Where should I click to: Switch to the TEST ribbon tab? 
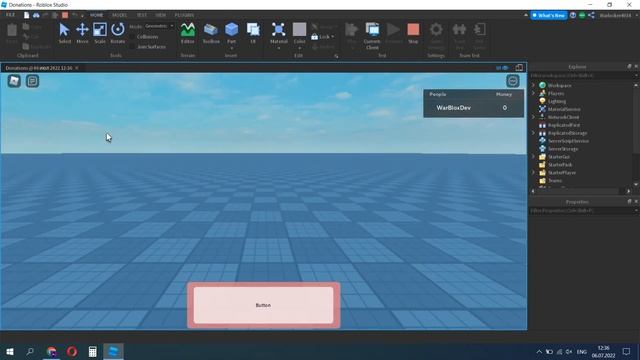(x=142, y=15)
